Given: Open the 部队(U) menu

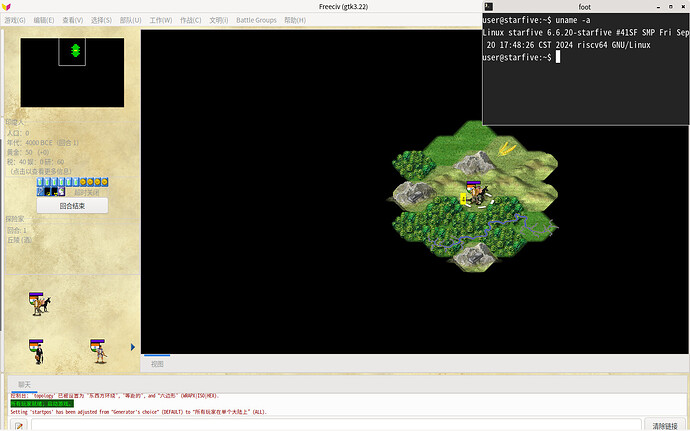Looking at the screenshot, I should point(130,20).
